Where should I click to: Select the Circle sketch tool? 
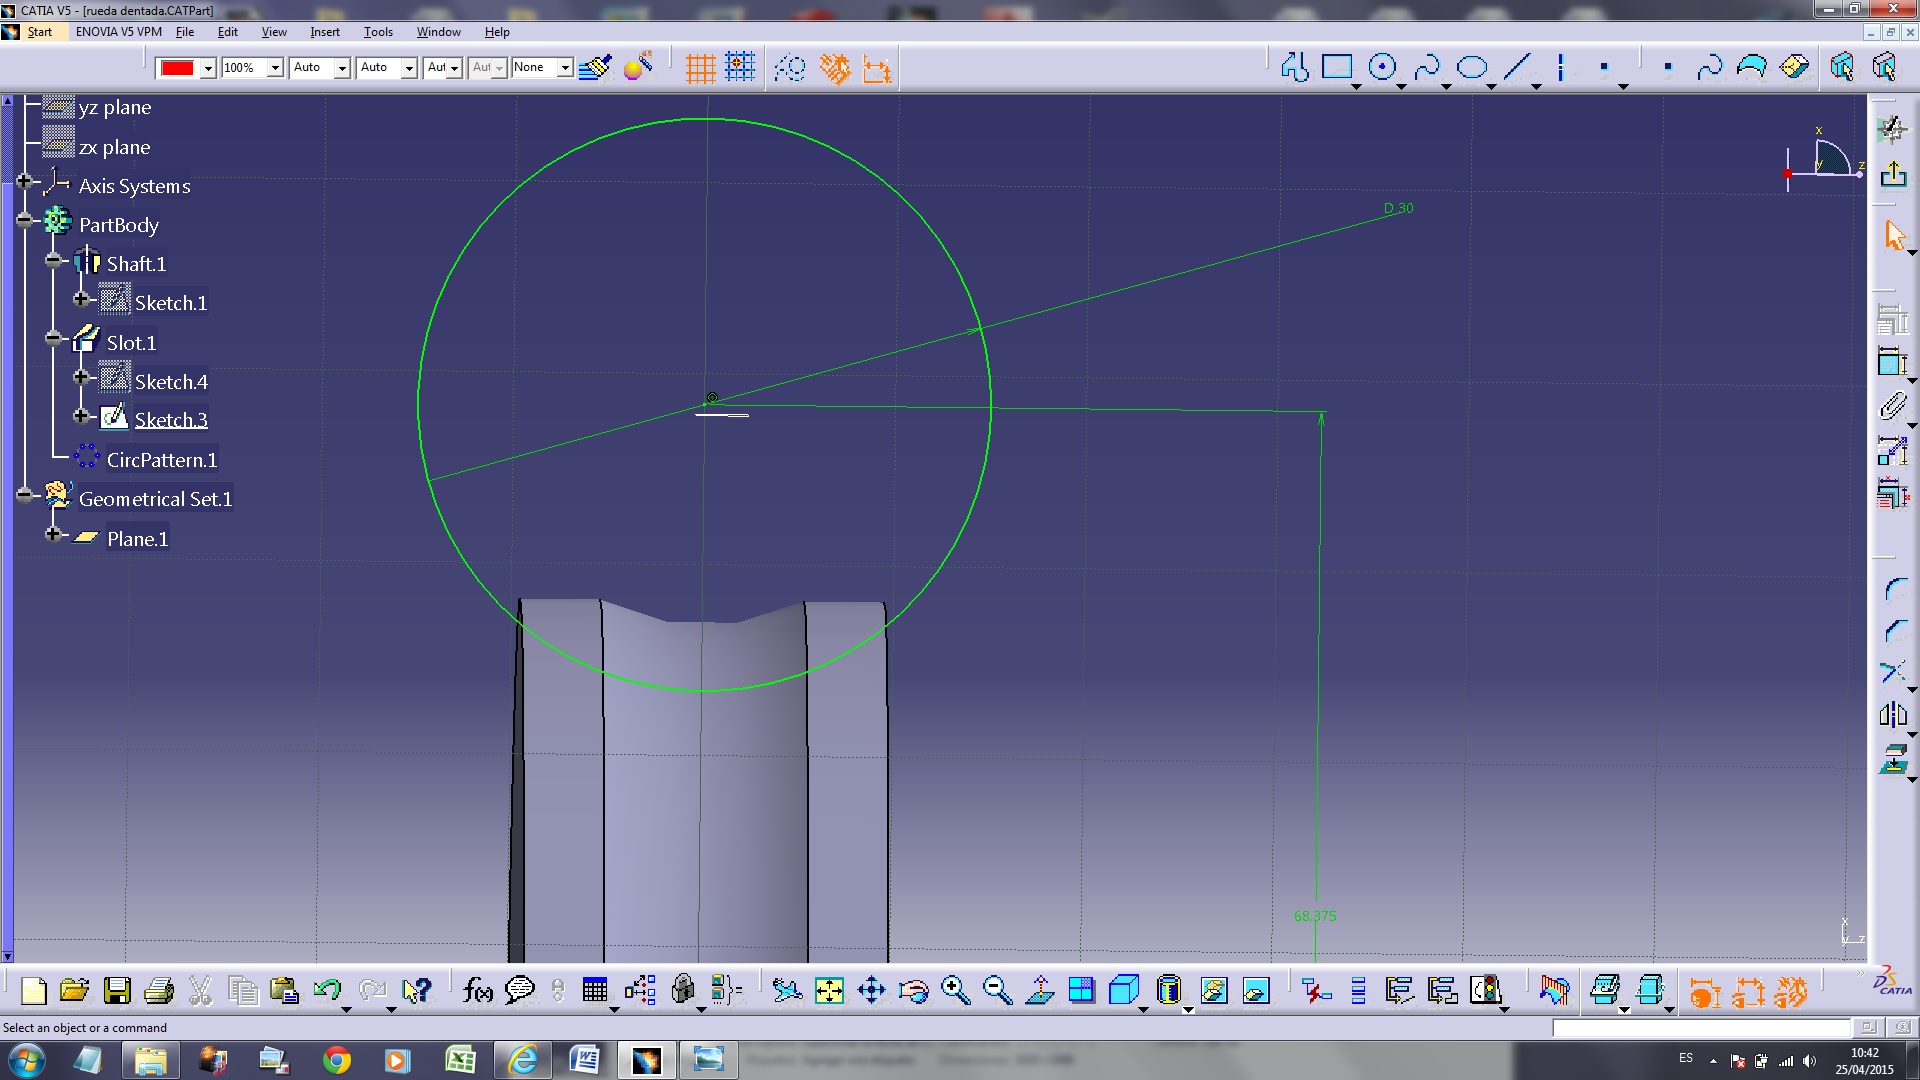coord(1382,67)
